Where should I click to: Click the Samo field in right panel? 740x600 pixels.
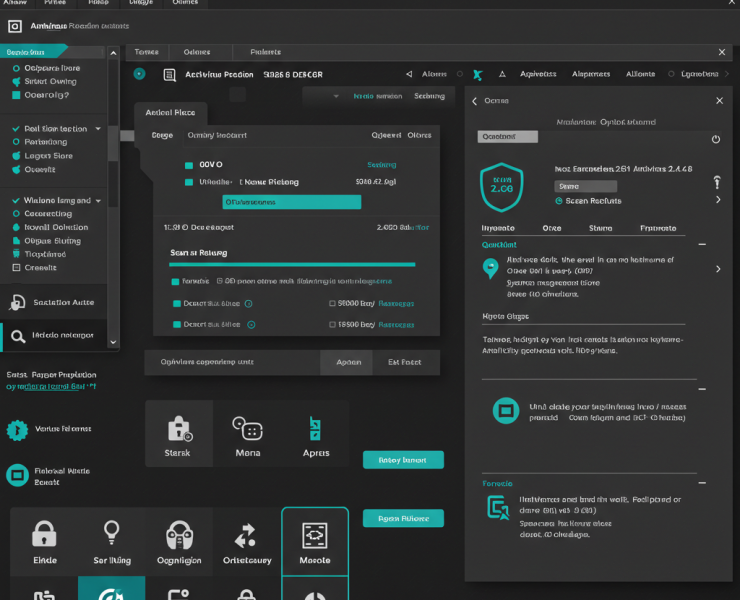click(585, 186)
